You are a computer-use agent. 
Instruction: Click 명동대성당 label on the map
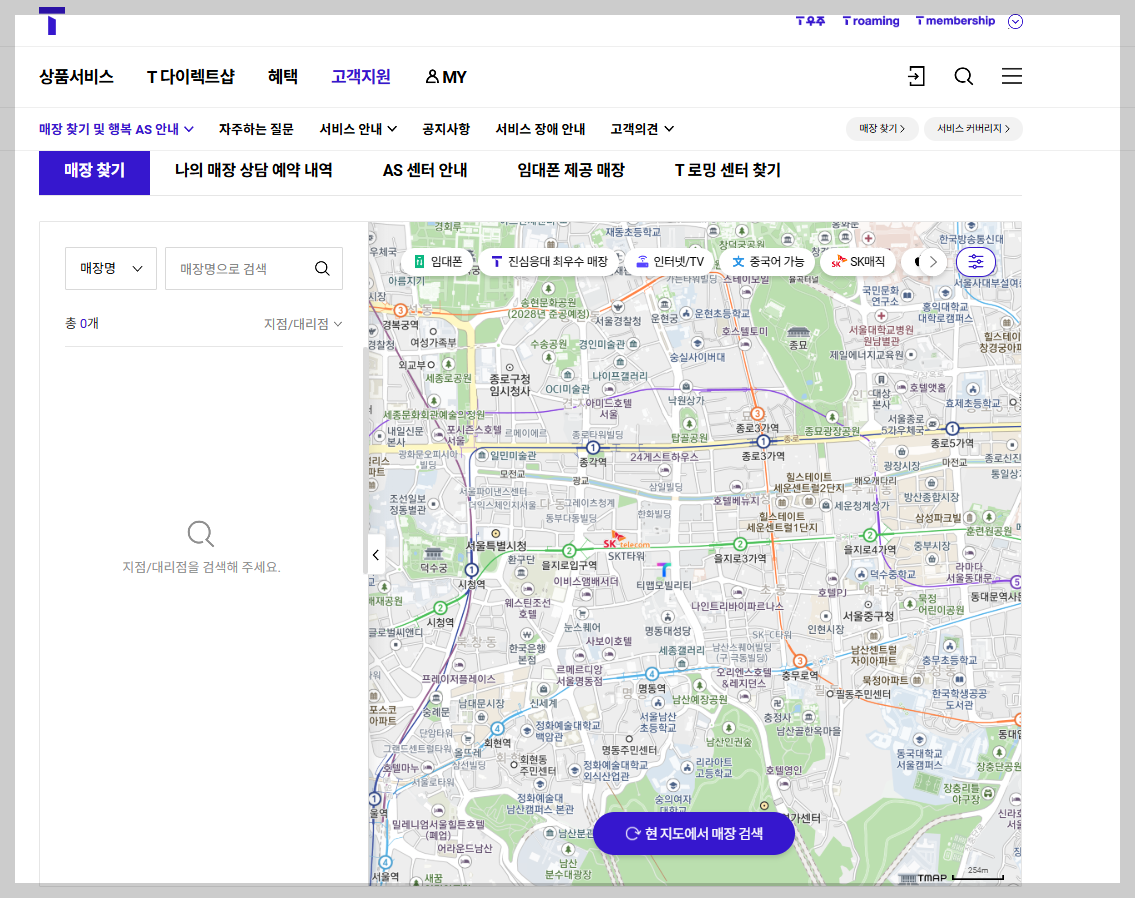(x=667, y=631)
